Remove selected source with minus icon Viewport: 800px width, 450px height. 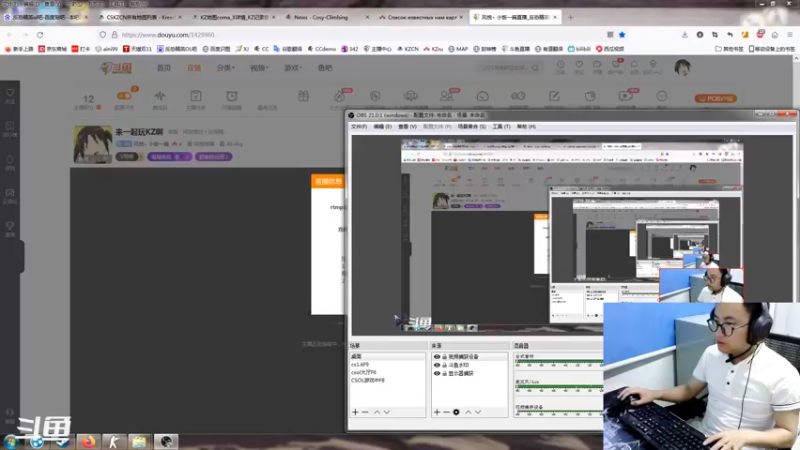tap(446, 412)
